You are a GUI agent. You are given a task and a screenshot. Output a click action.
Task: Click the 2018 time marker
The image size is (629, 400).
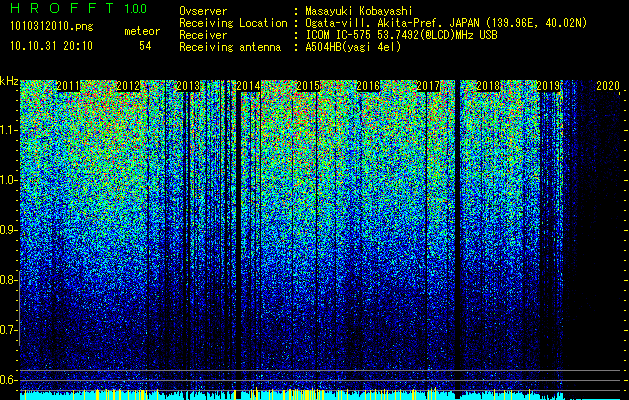point(488,86)
